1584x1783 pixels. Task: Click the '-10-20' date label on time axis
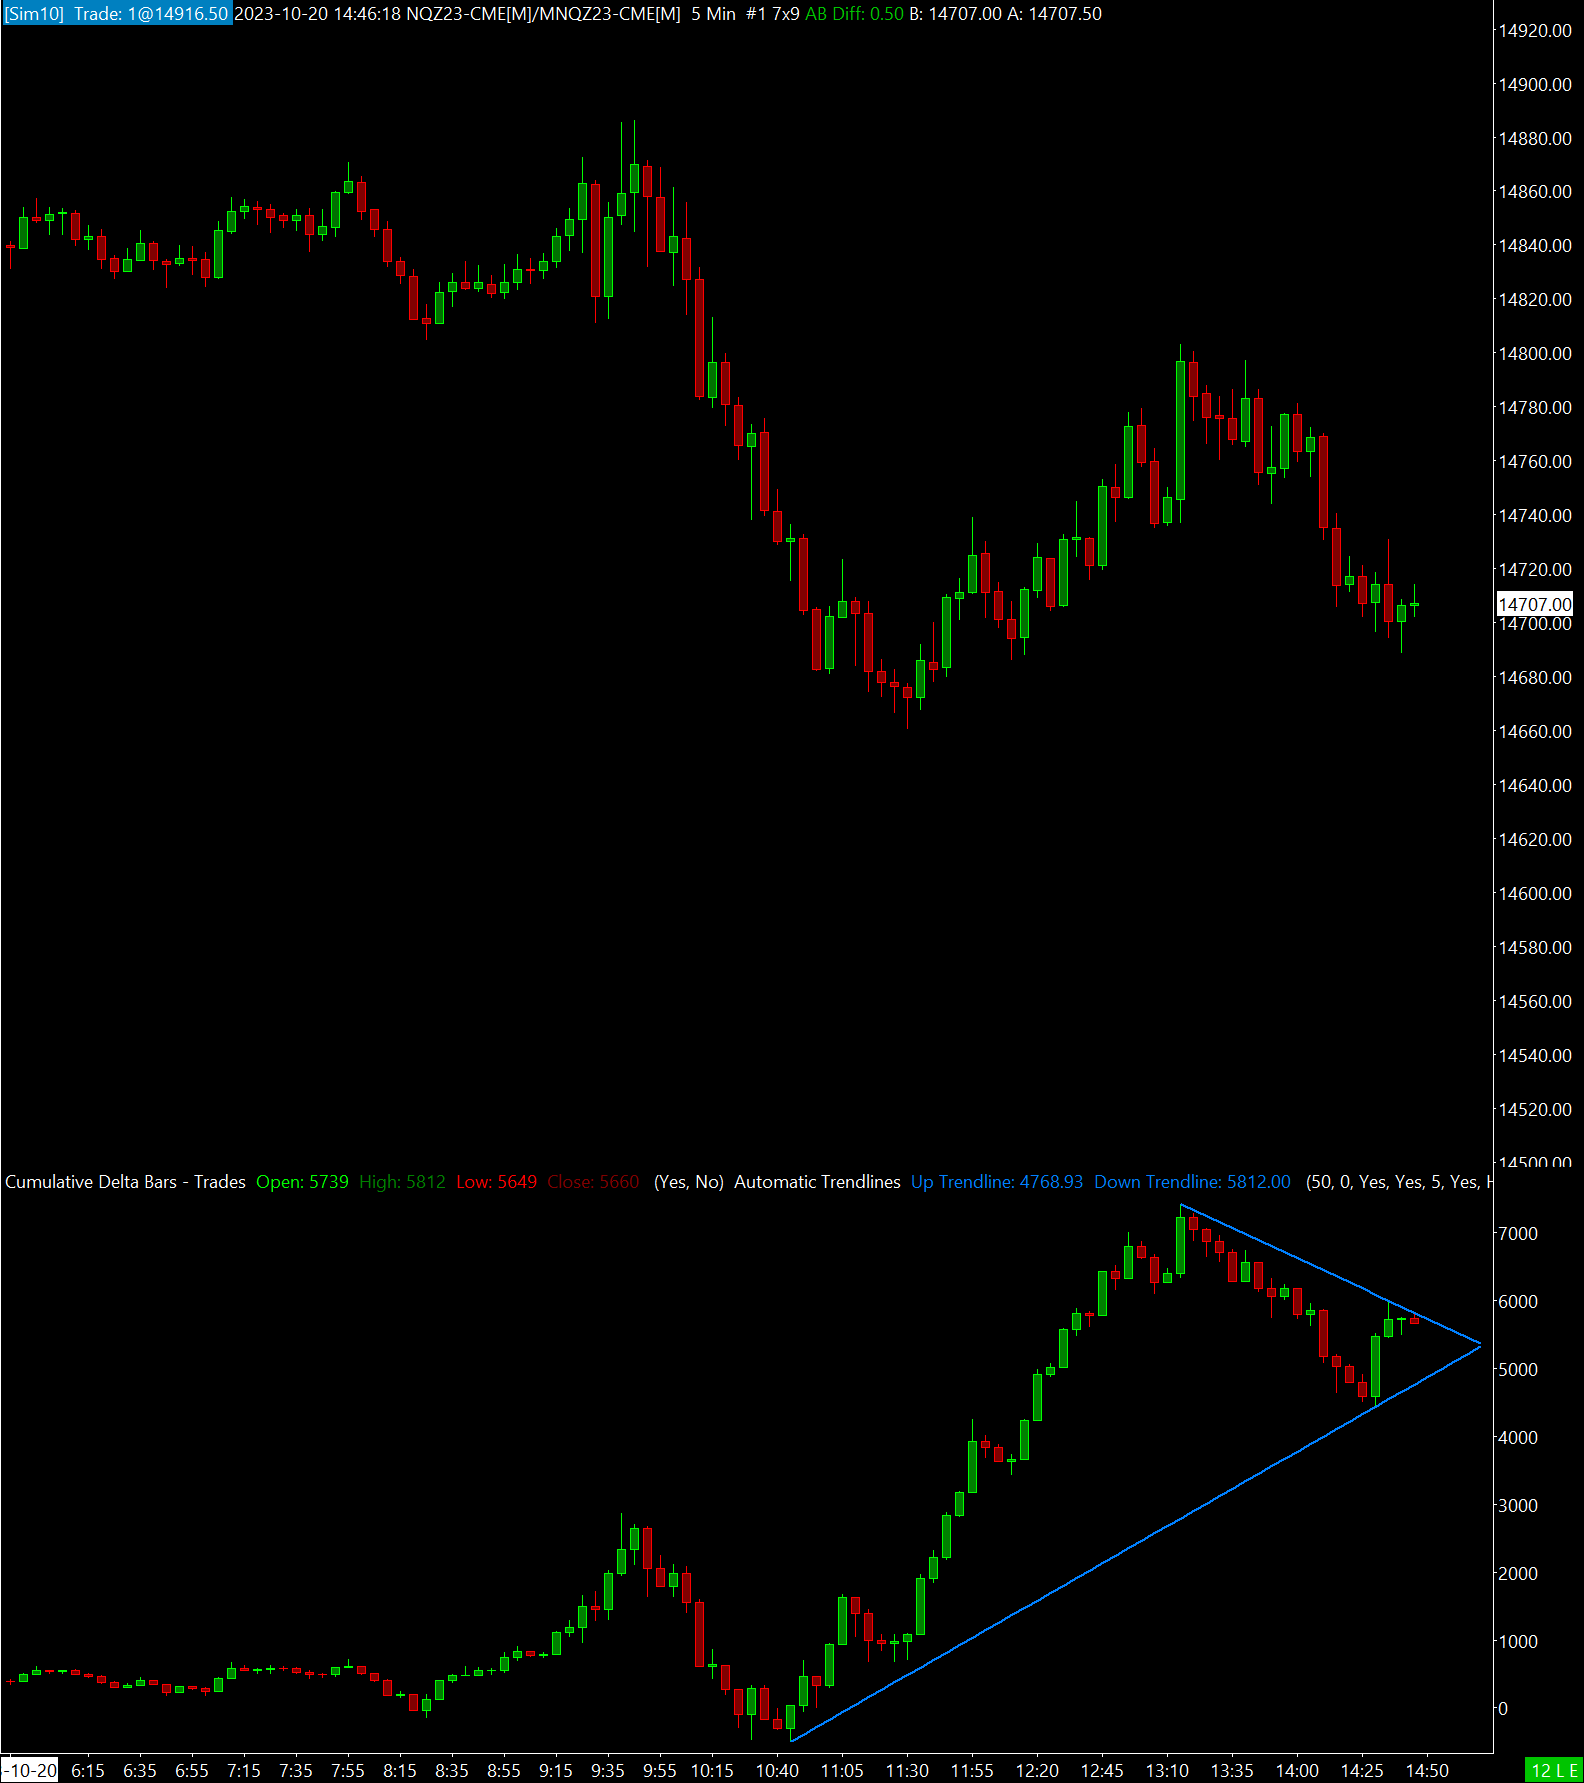pos(30,1770)
